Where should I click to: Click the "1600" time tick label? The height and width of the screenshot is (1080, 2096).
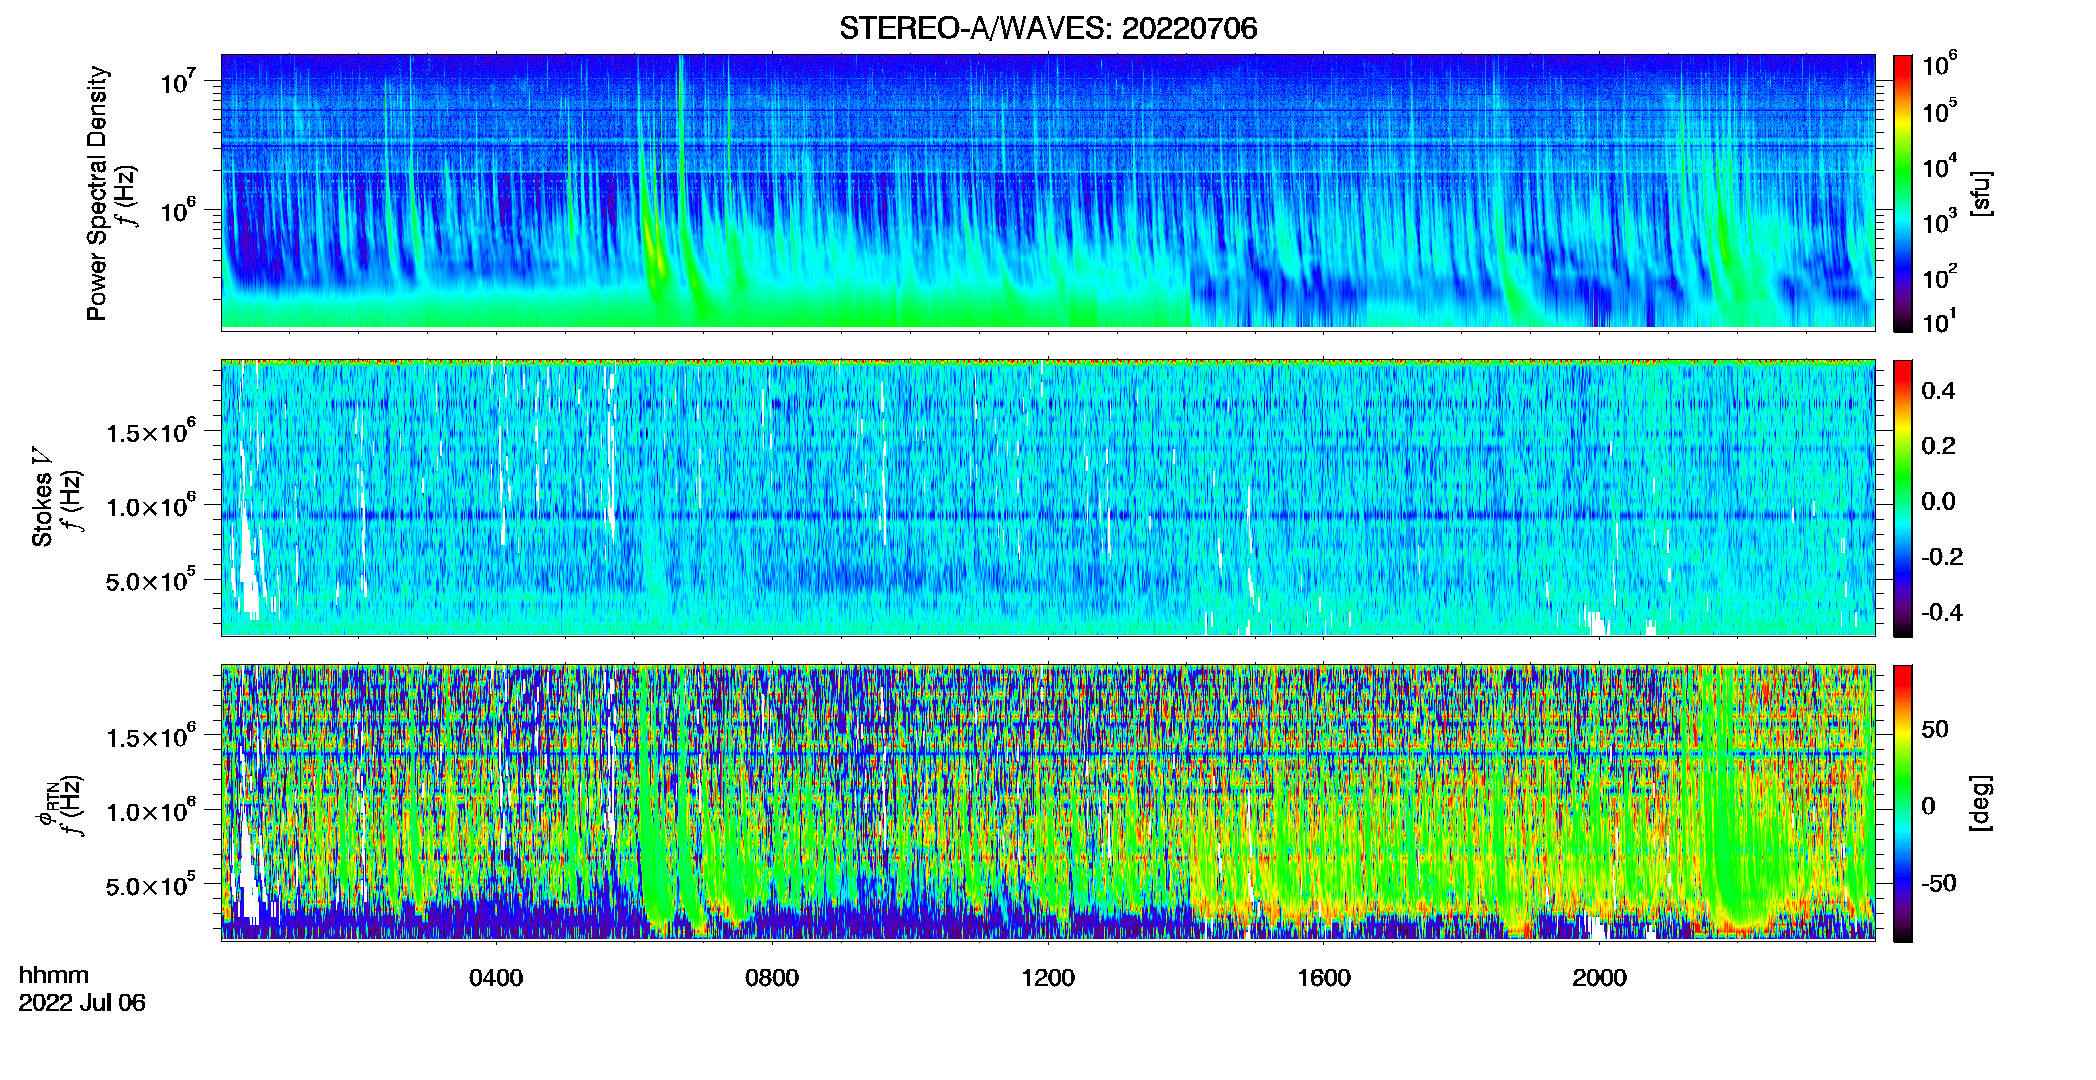1324,978
